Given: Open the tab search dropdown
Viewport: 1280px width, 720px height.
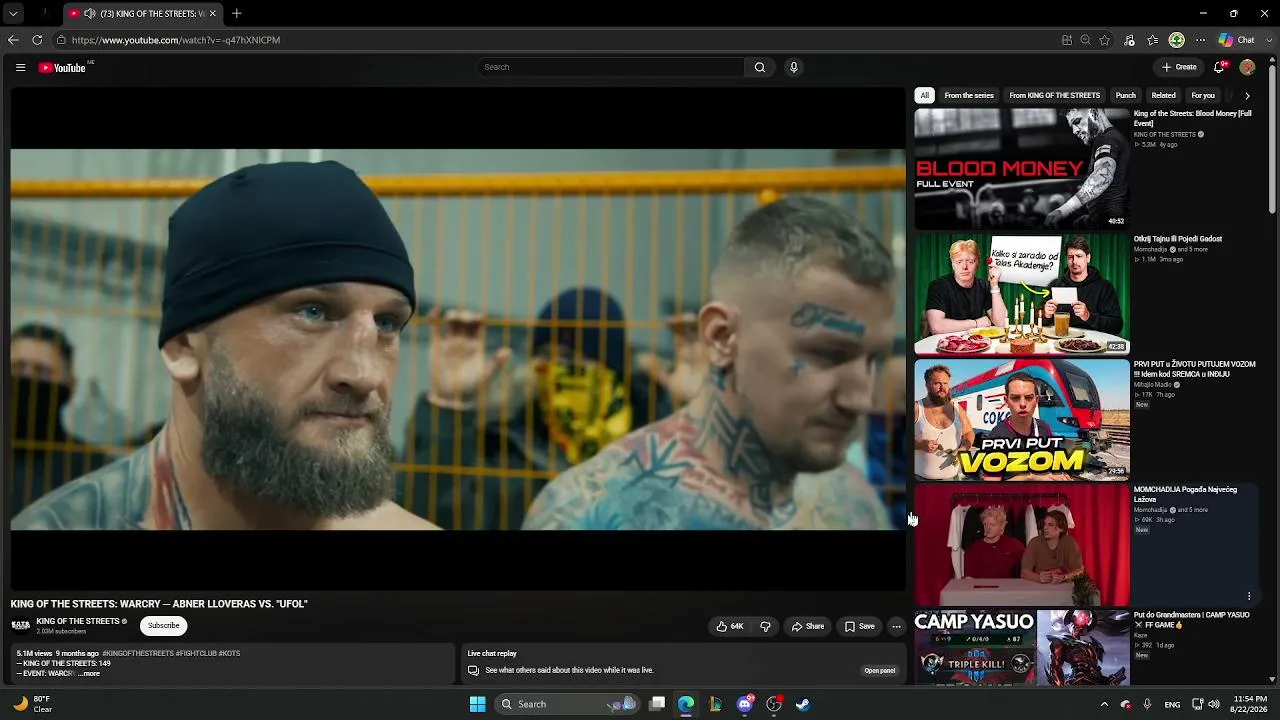Looking at the screenshot, I should pos(13,14).
